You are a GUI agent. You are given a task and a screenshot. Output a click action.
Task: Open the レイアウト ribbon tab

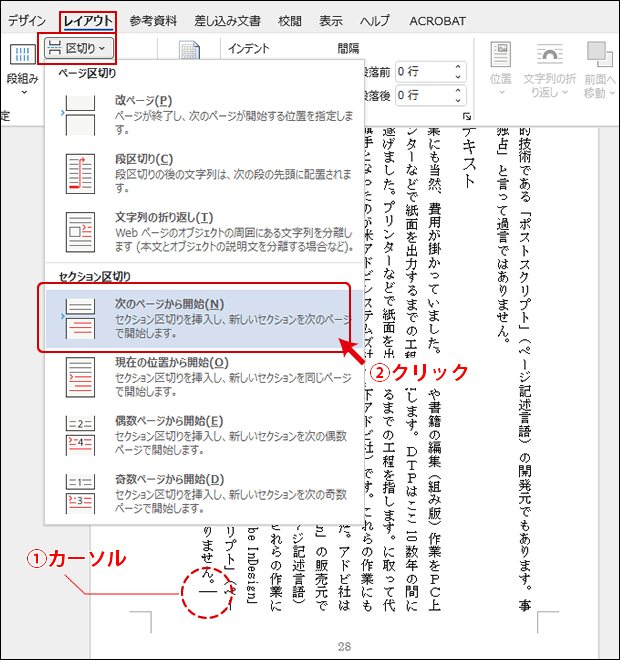88,21
